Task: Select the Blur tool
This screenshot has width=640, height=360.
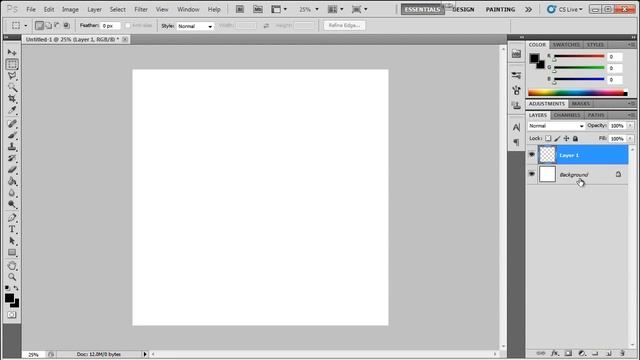Action: tap(12, 193)
